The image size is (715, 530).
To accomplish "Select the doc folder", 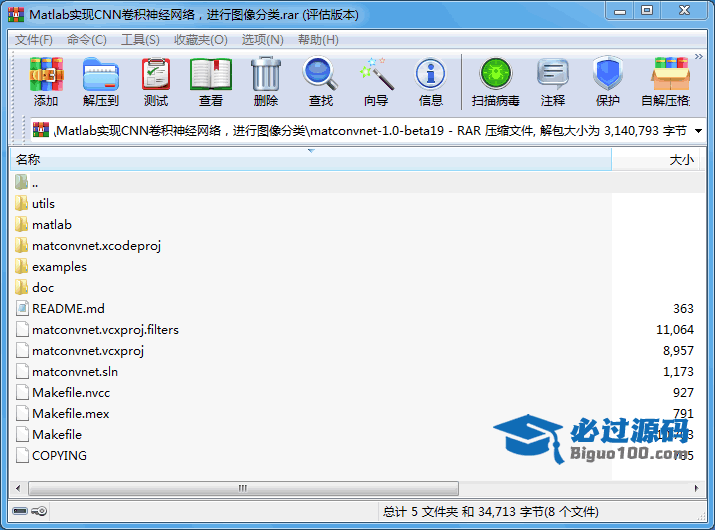I will click(43, 287).
